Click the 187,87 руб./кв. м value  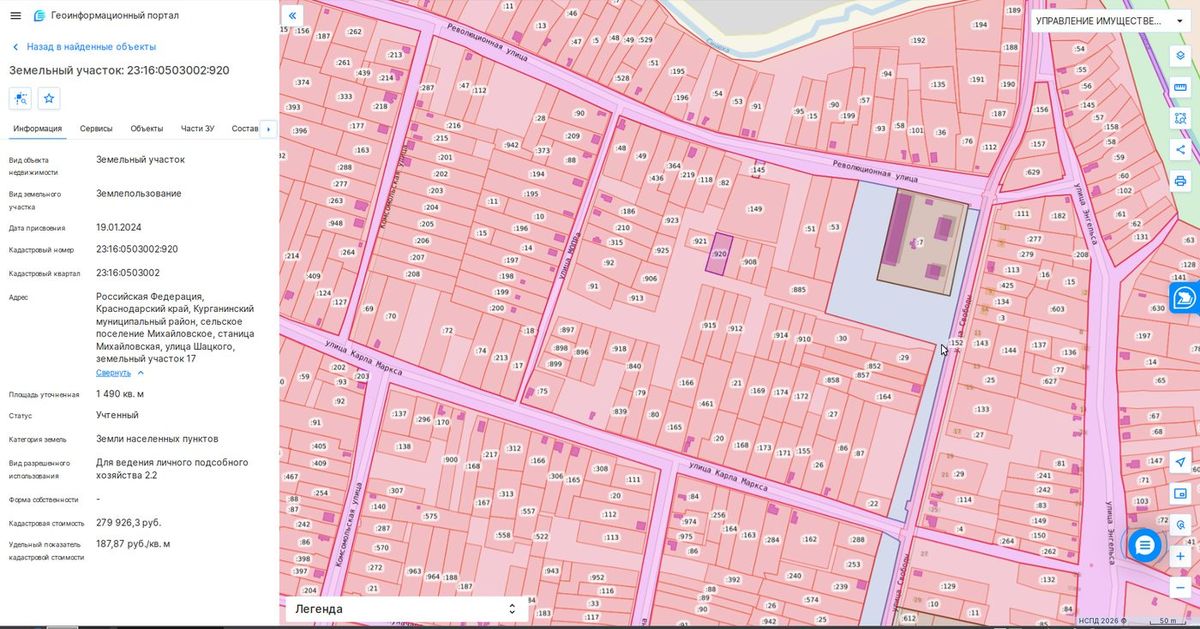(x=133, y=544)
